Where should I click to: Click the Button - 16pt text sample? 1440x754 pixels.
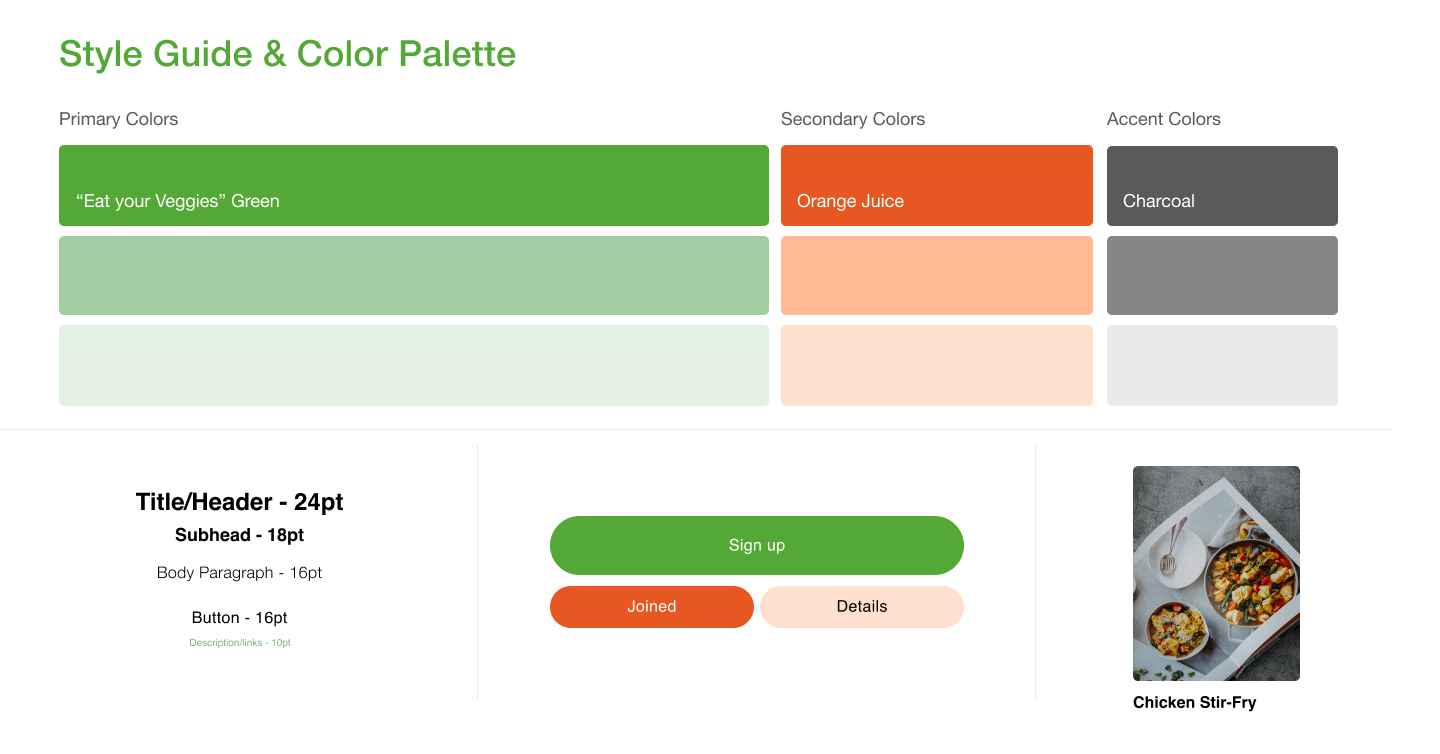click(240, 618)
